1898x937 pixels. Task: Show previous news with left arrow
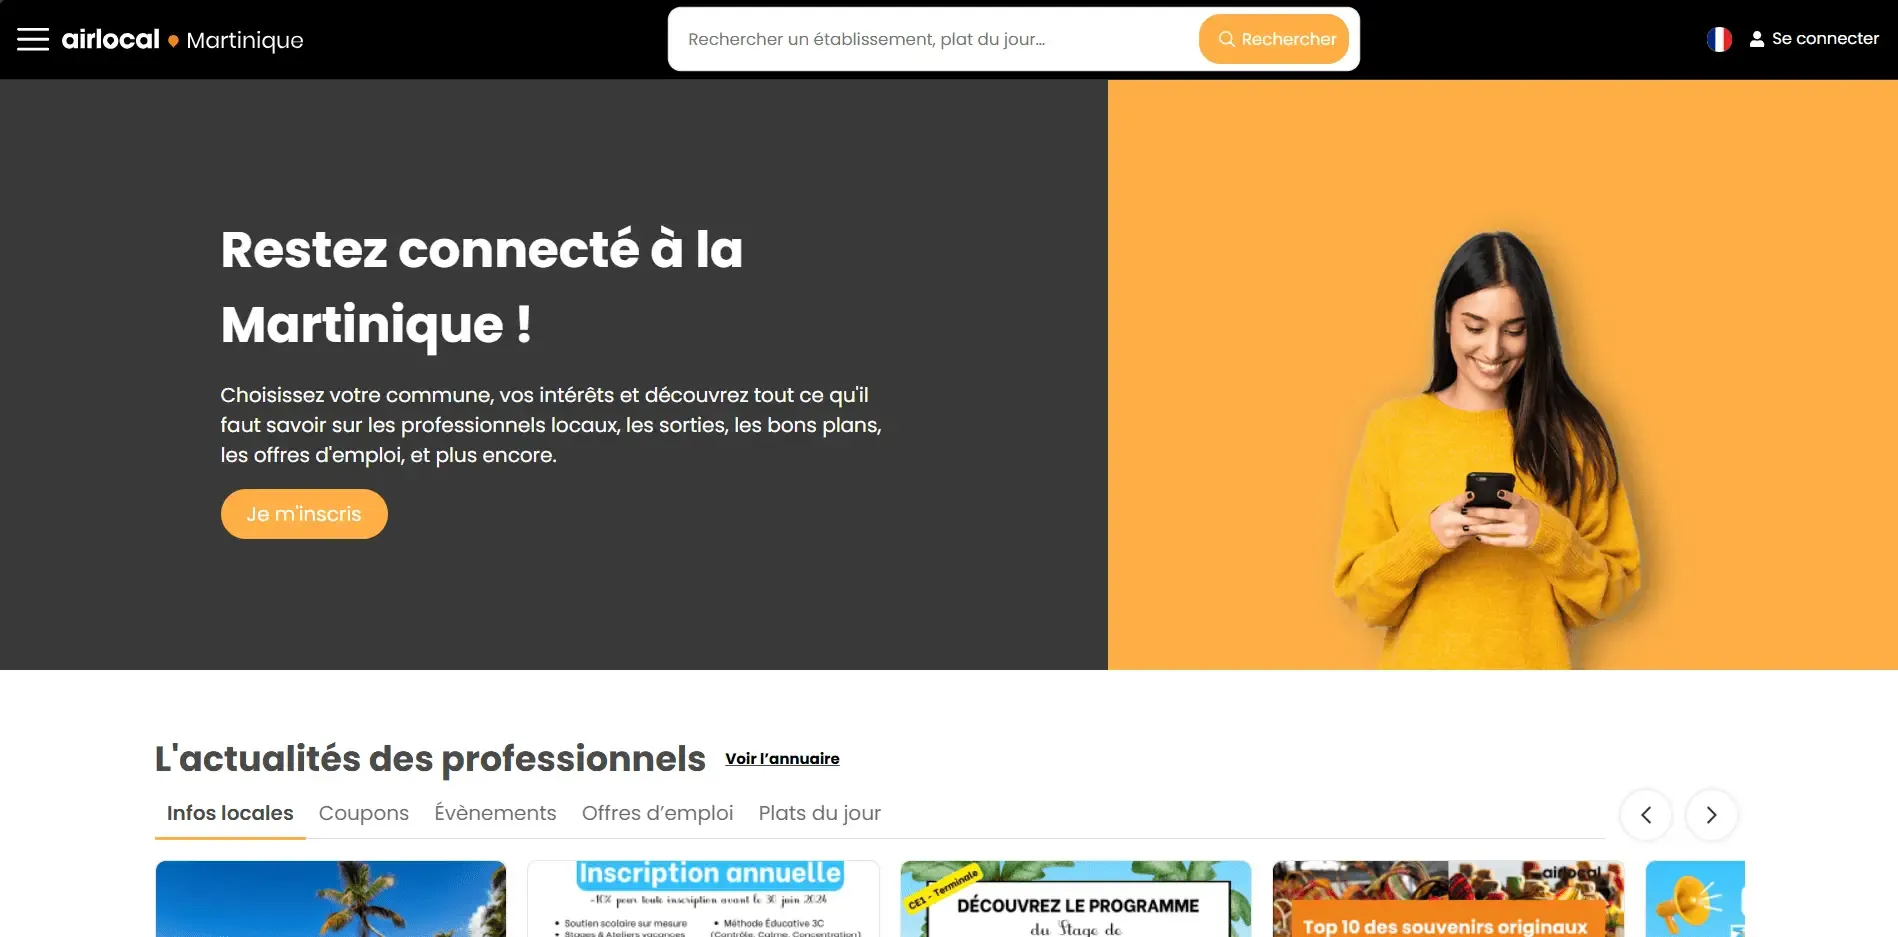[1646, 815]
